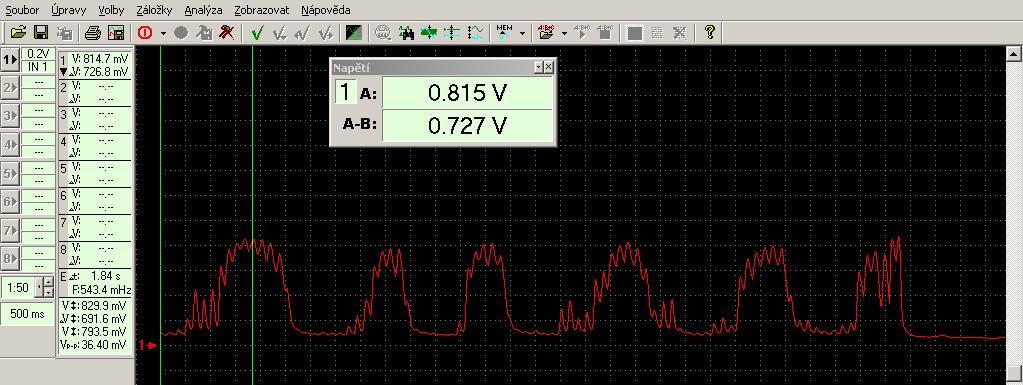Click the green checkmark toolbar icon
The width and height of the screenshot is (1023, 385).
tap(257, 32)
